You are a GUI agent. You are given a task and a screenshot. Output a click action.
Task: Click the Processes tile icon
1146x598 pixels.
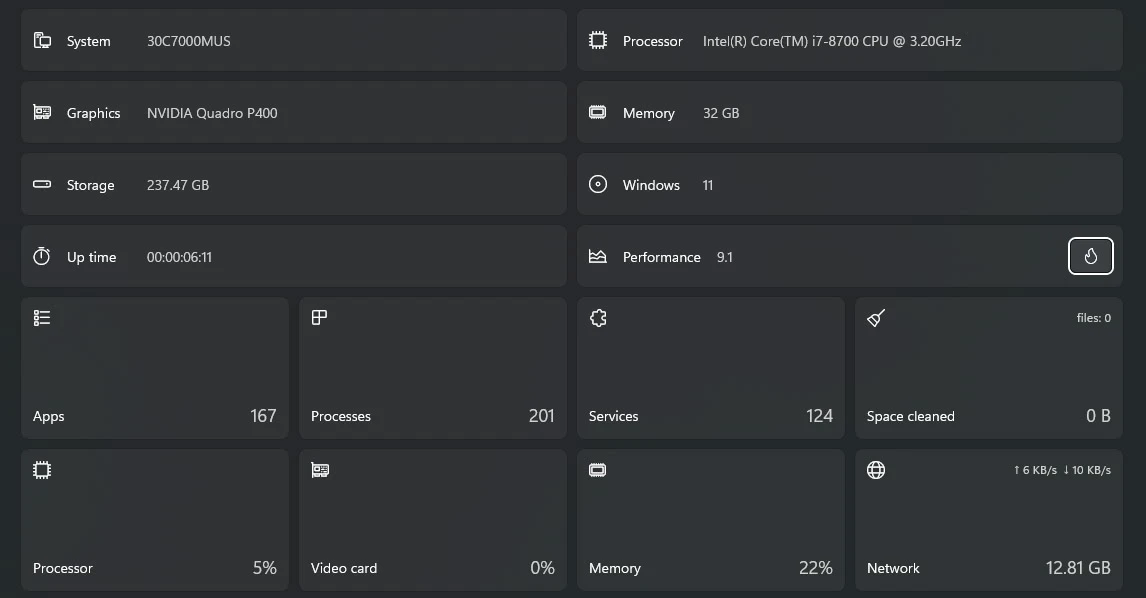pyautogui.click(x=319, y=317)
